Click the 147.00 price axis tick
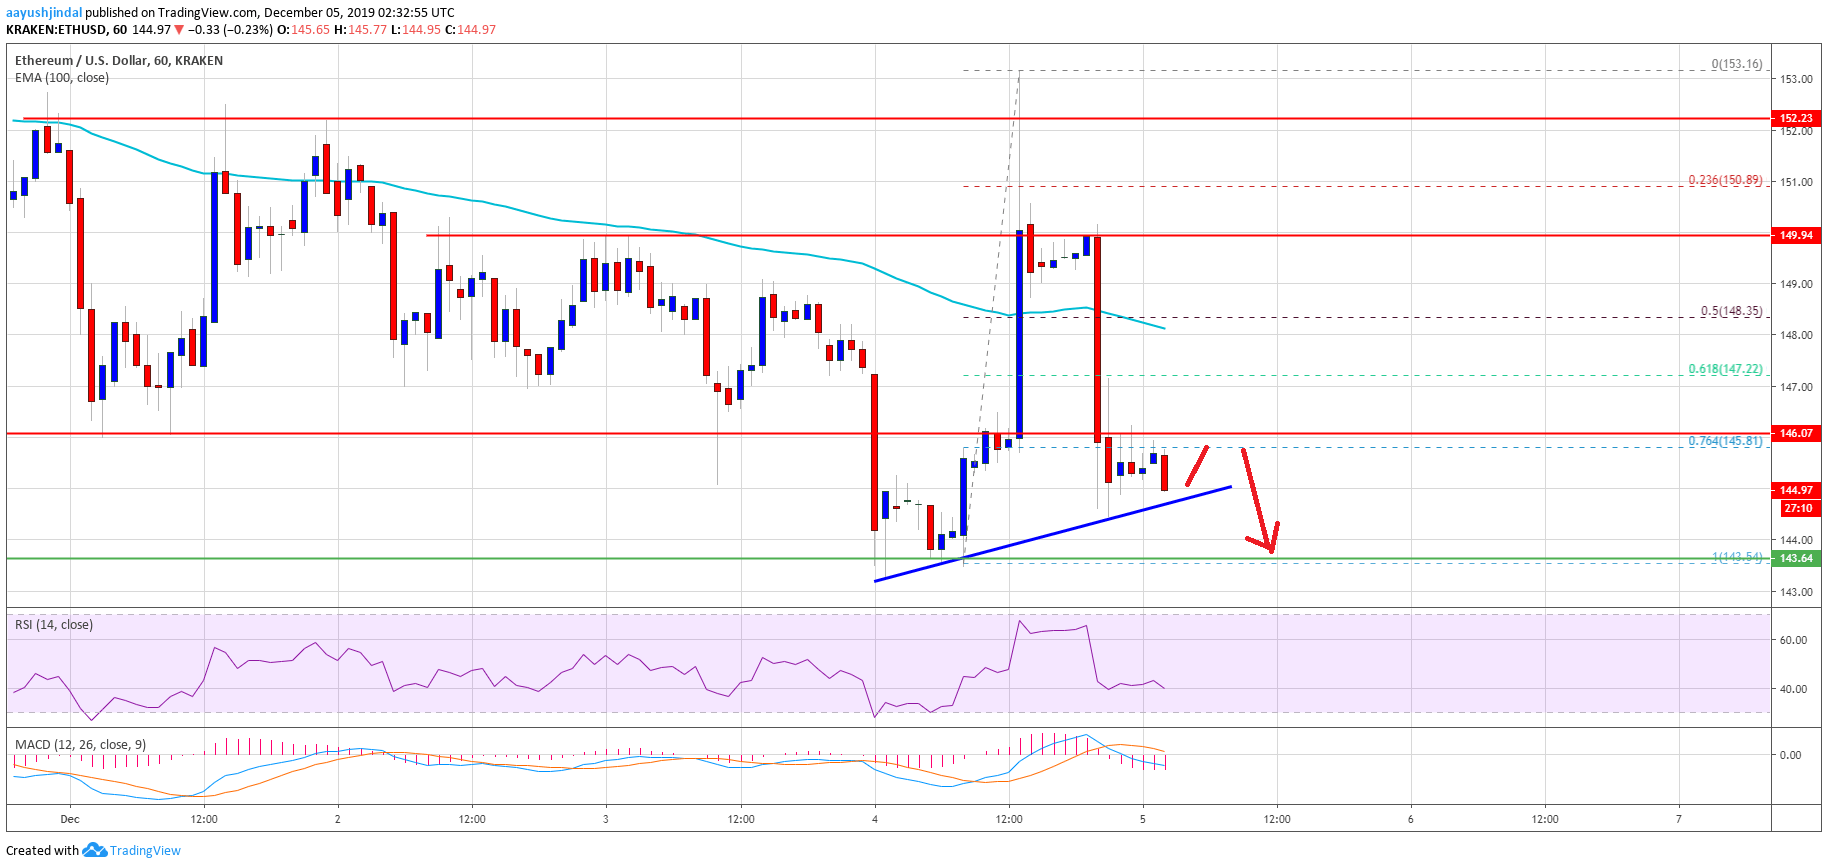 (1796, 387)
